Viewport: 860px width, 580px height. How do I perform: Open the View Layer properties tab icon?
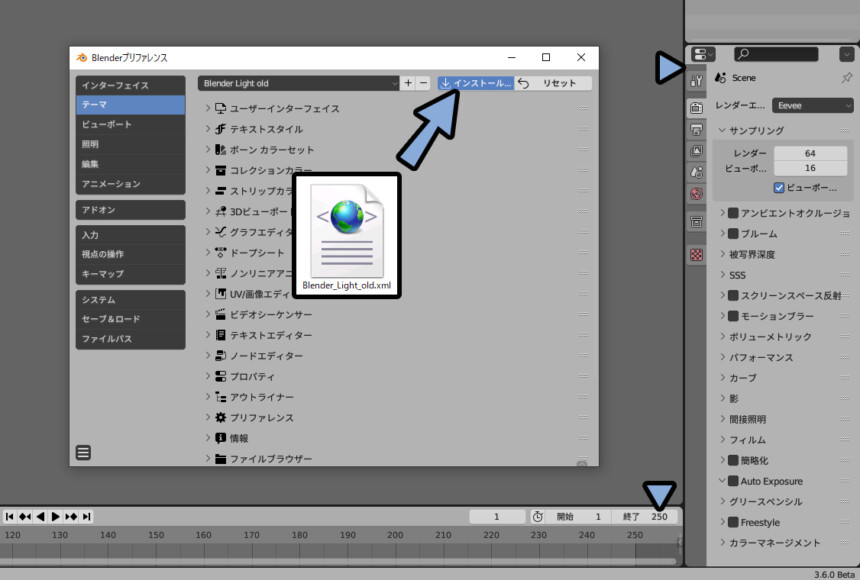[697, 151]
